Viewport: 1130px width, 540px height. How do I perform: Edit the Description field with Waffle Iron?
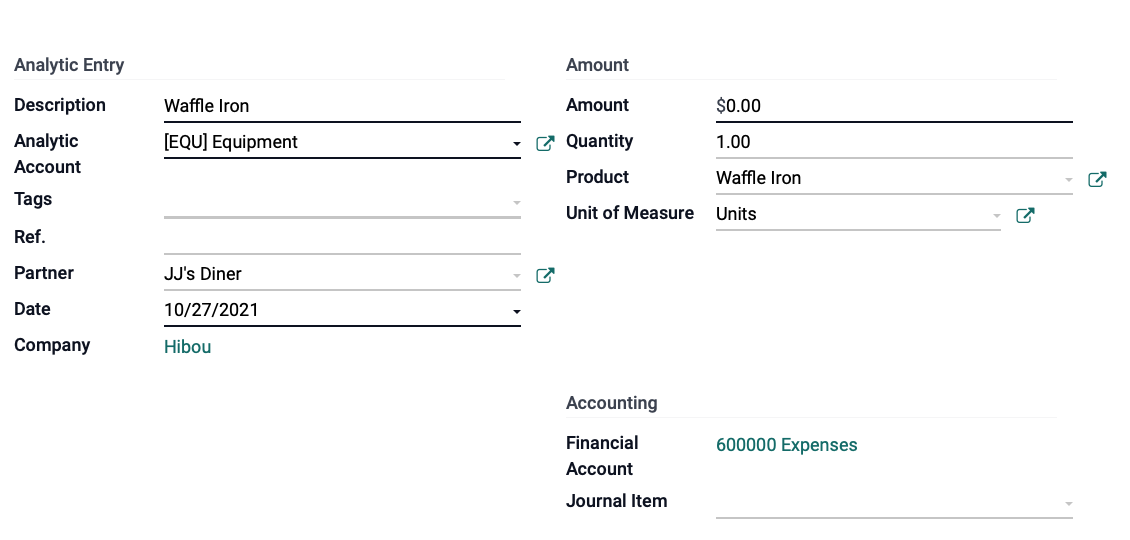coord(342,107)
